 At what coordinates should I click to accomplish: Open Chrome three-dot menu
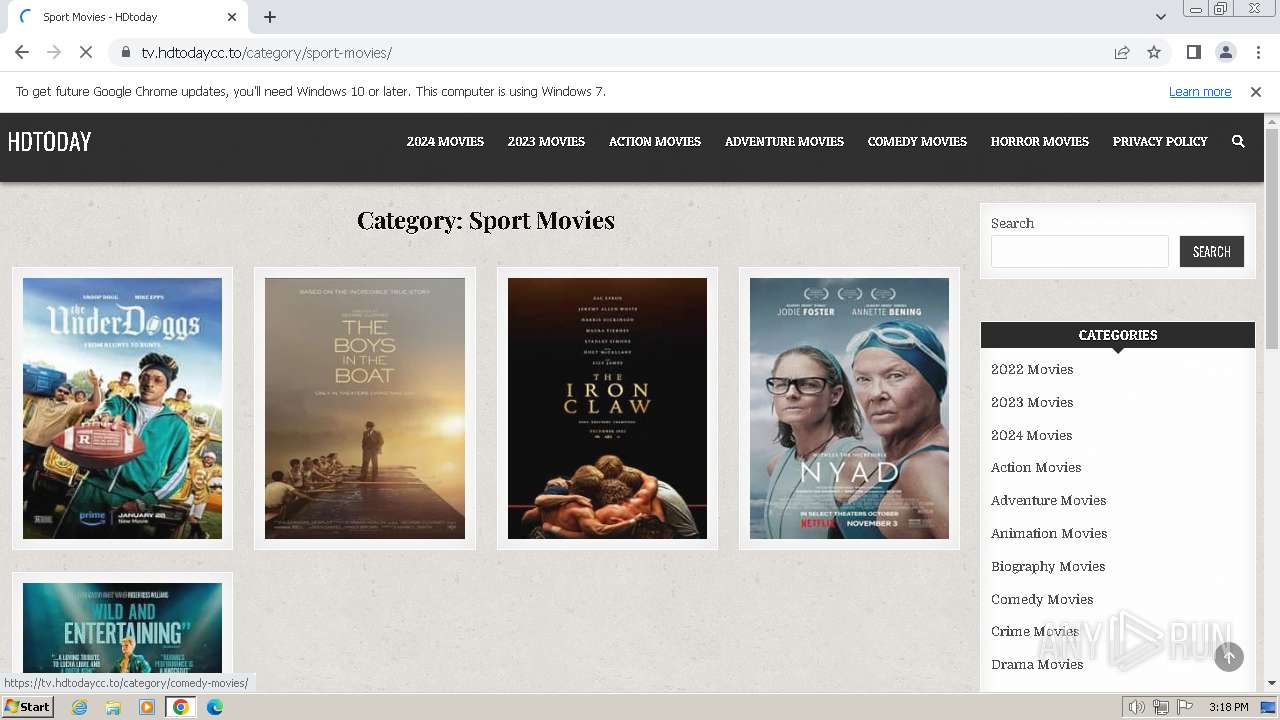(x=1258, y=52)
